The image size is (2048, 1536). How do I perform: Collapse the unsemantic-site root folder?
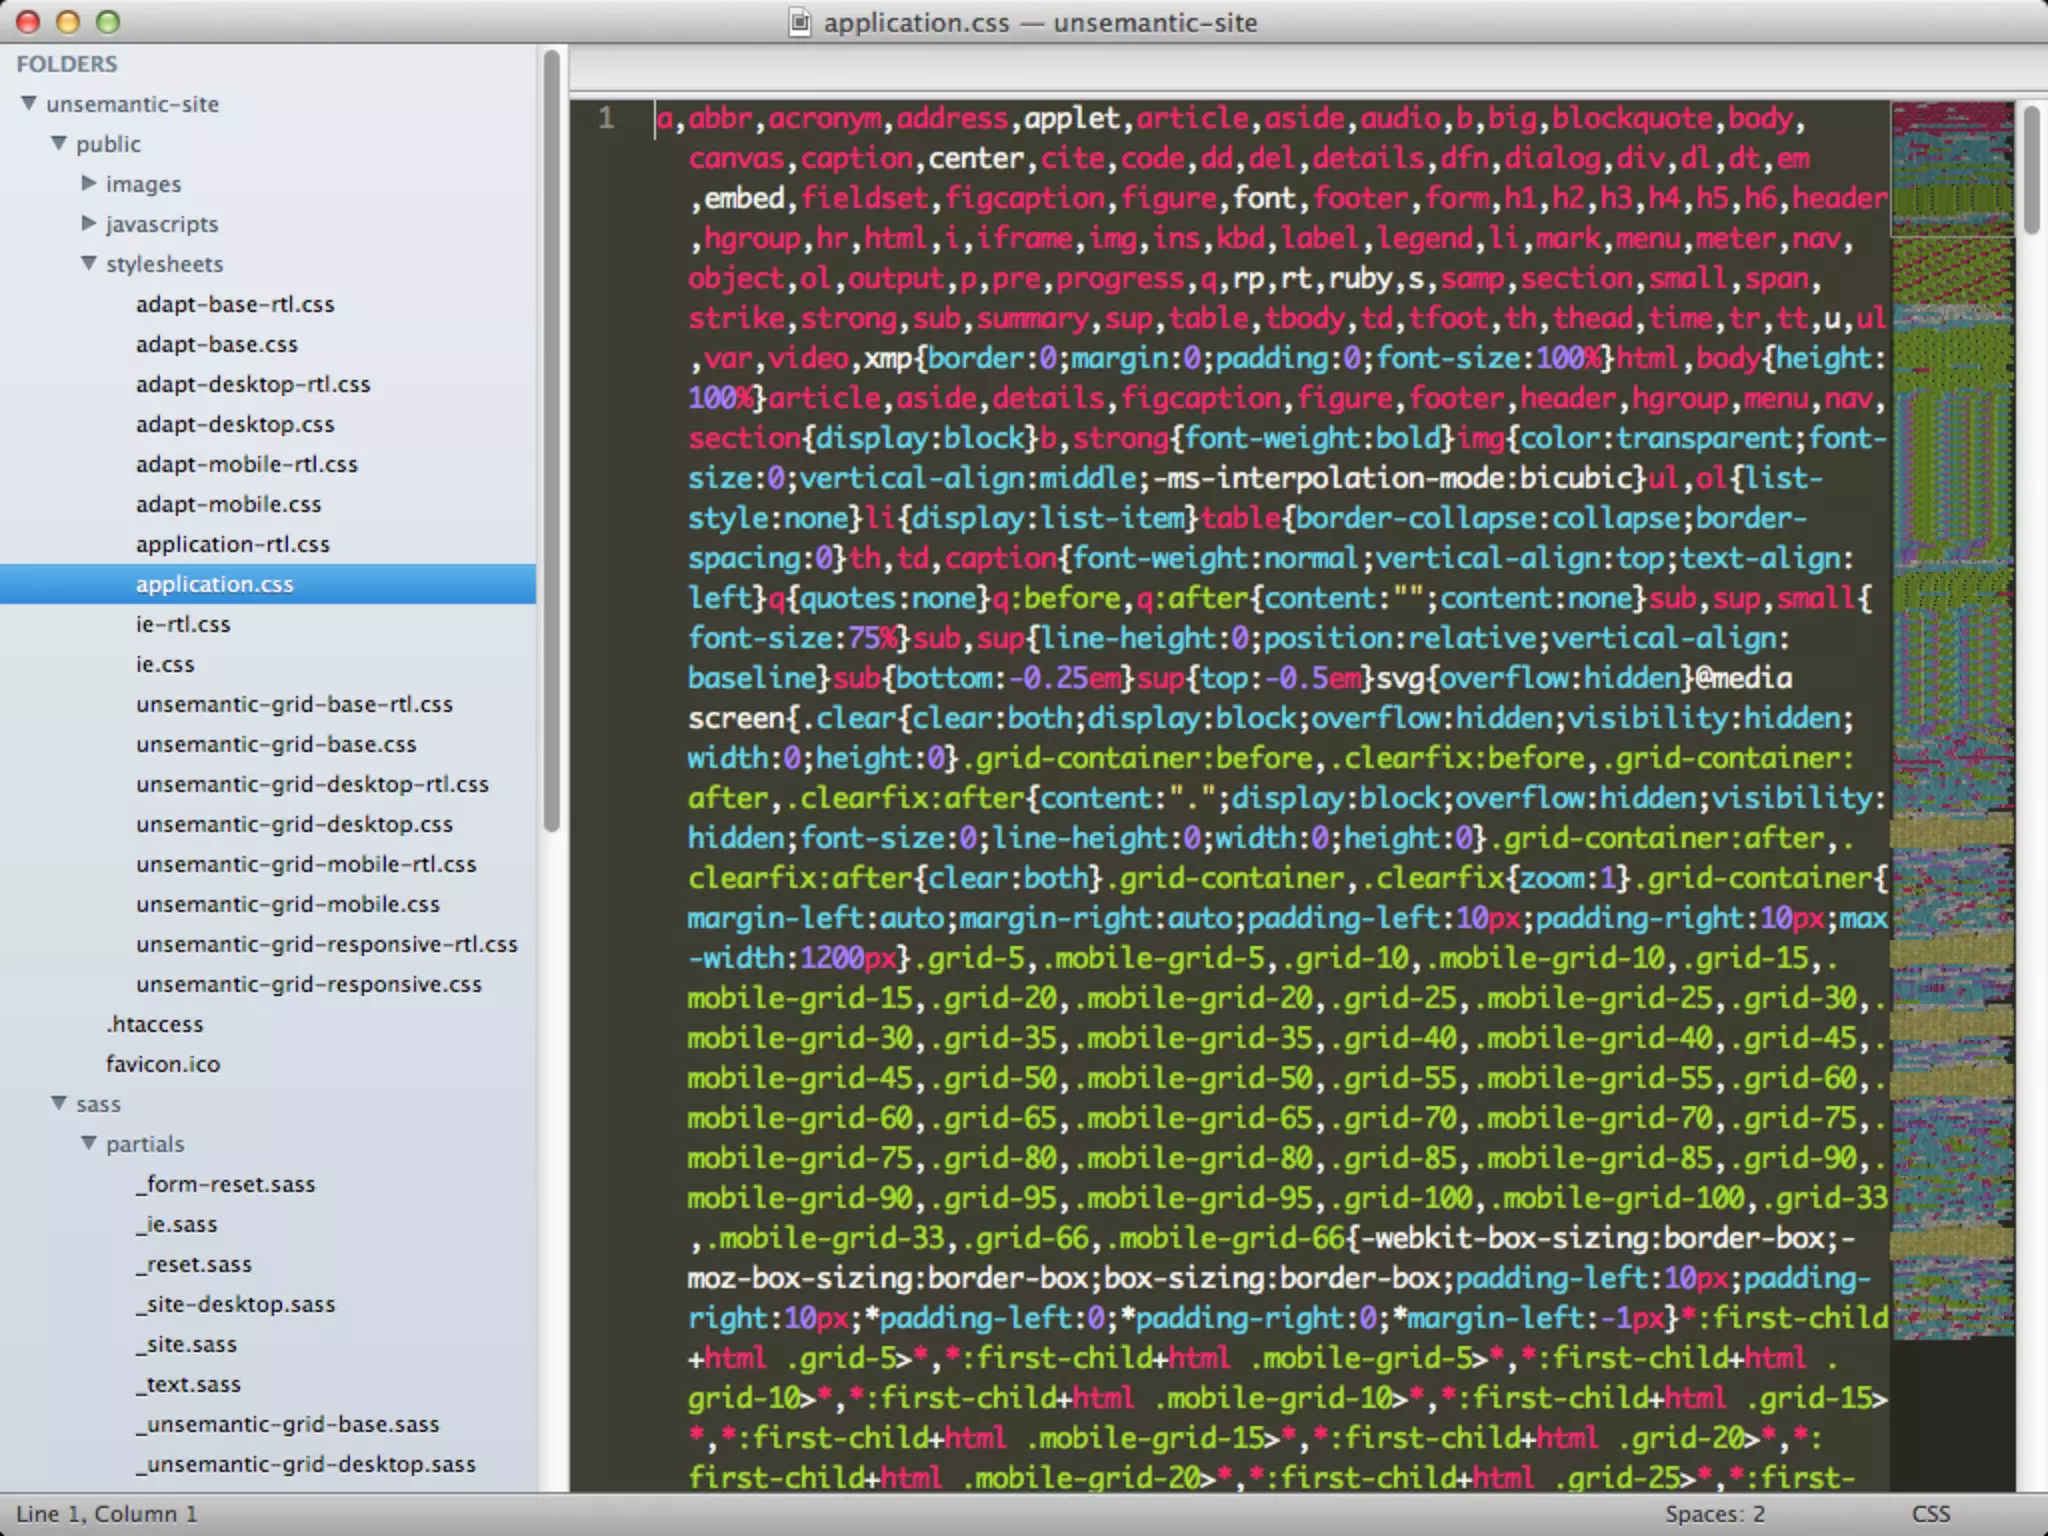29,103
